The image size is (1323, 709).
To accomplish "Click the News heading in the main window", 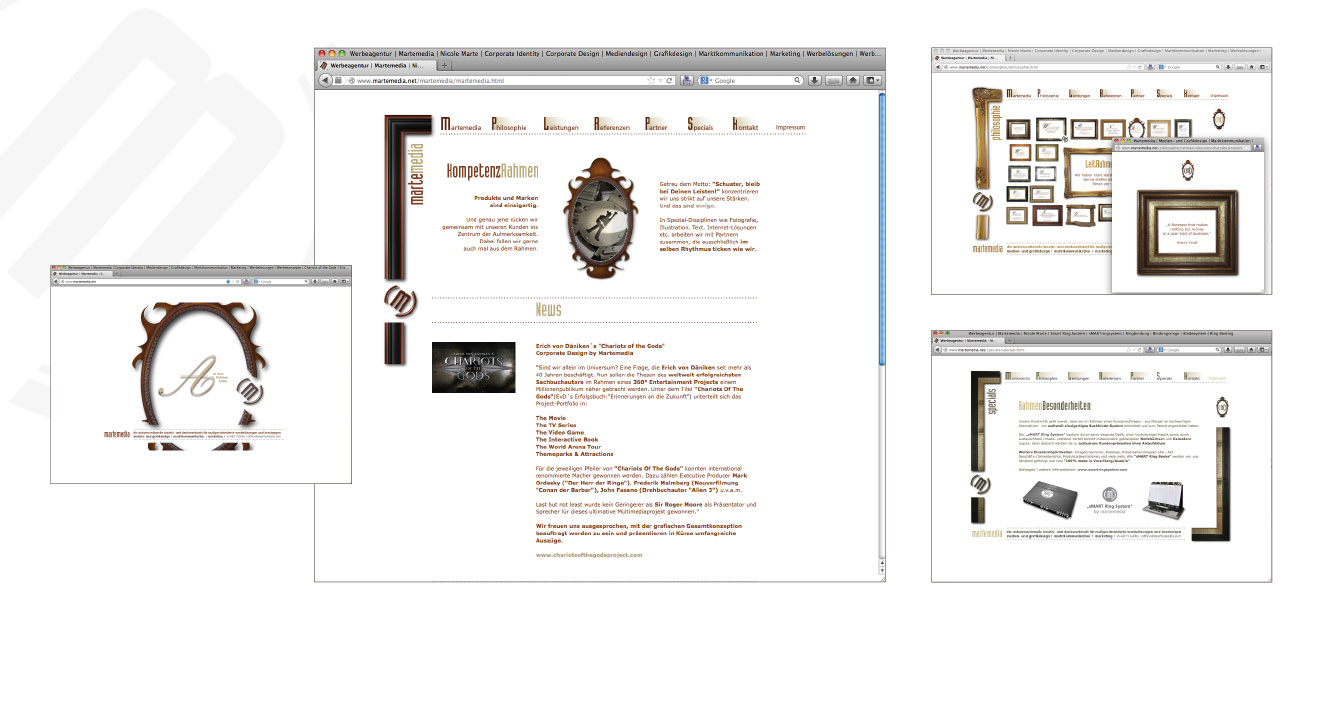I will (548, 310).
